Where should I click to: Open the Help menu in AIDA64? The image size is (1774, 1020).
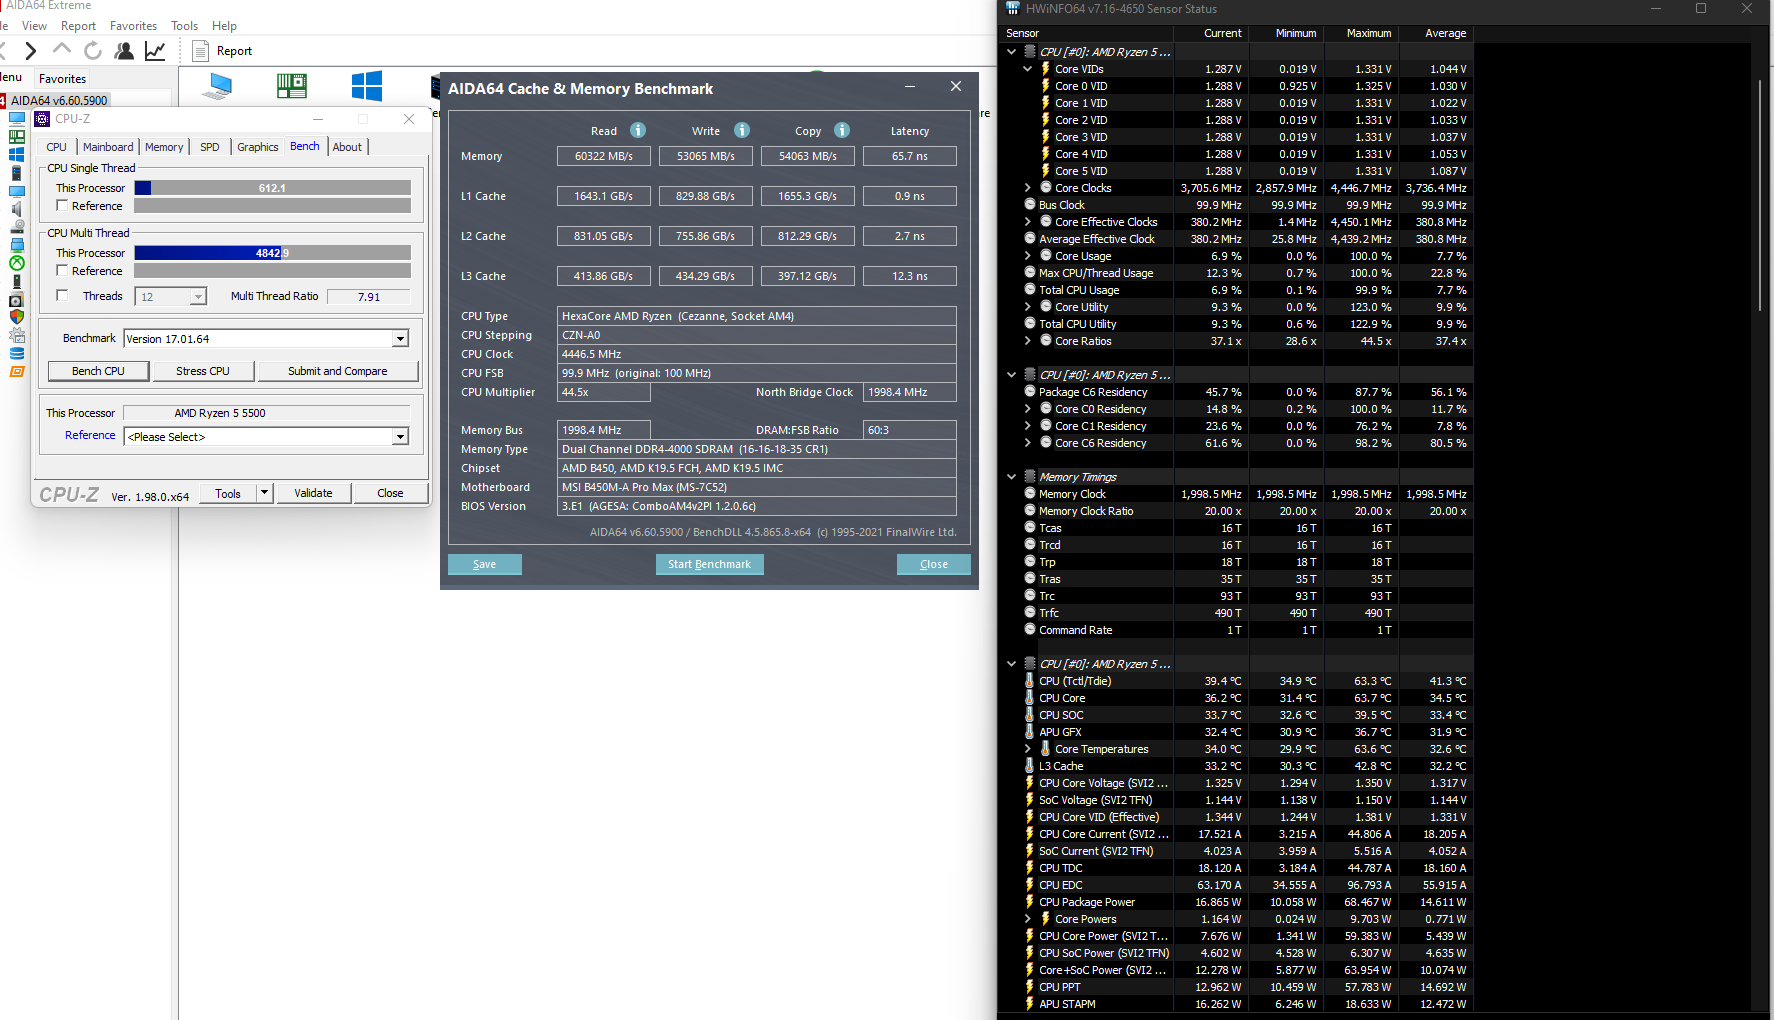[225, 26]
